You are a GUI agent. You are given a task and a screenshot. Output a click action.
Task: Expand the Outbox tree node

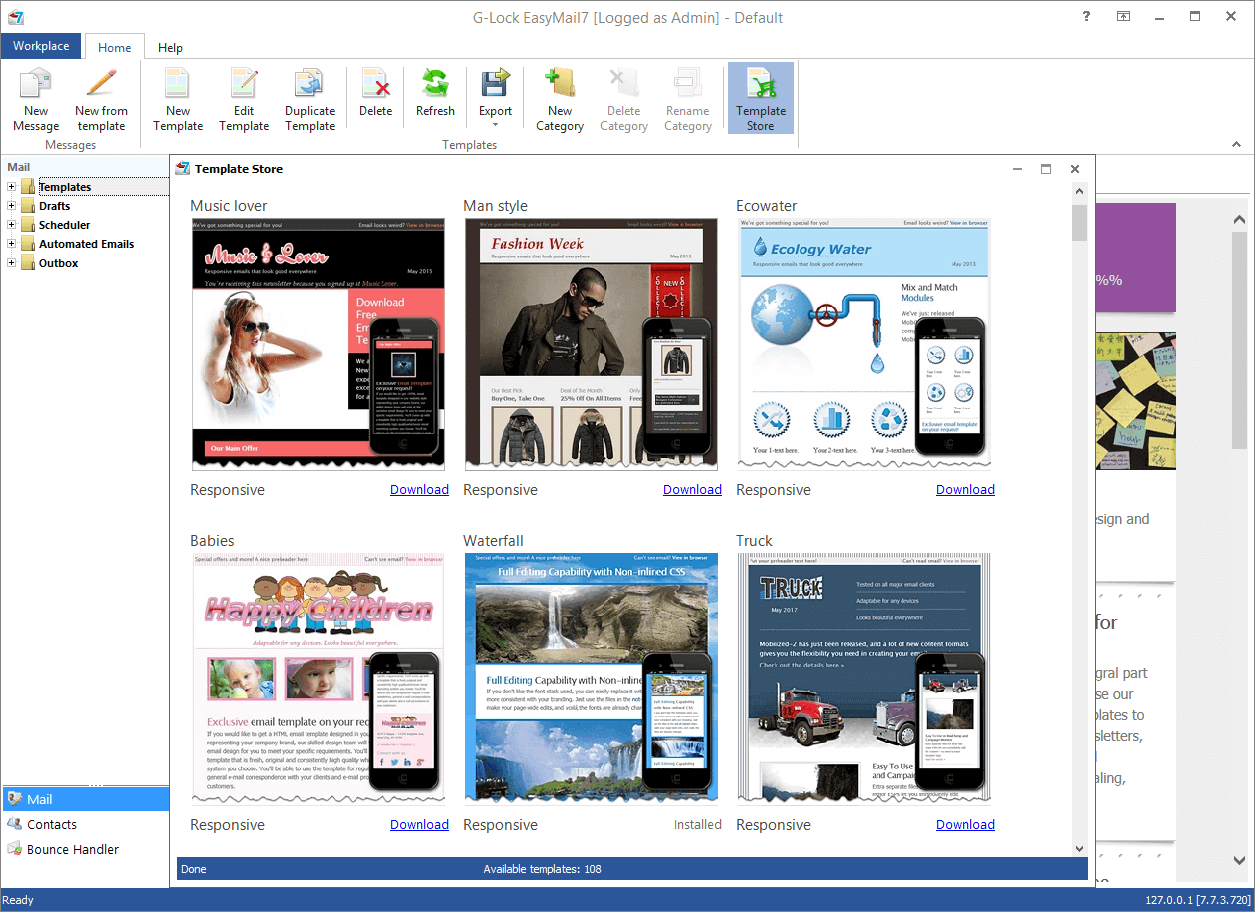click(x=12, y=263)
